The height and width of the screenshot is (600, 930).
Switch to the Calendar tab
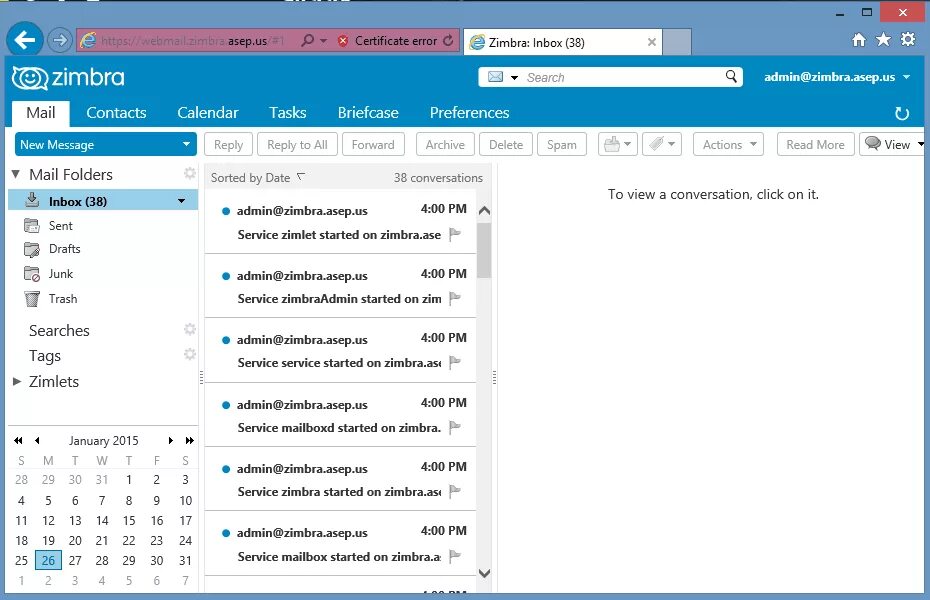click(208, 113)
